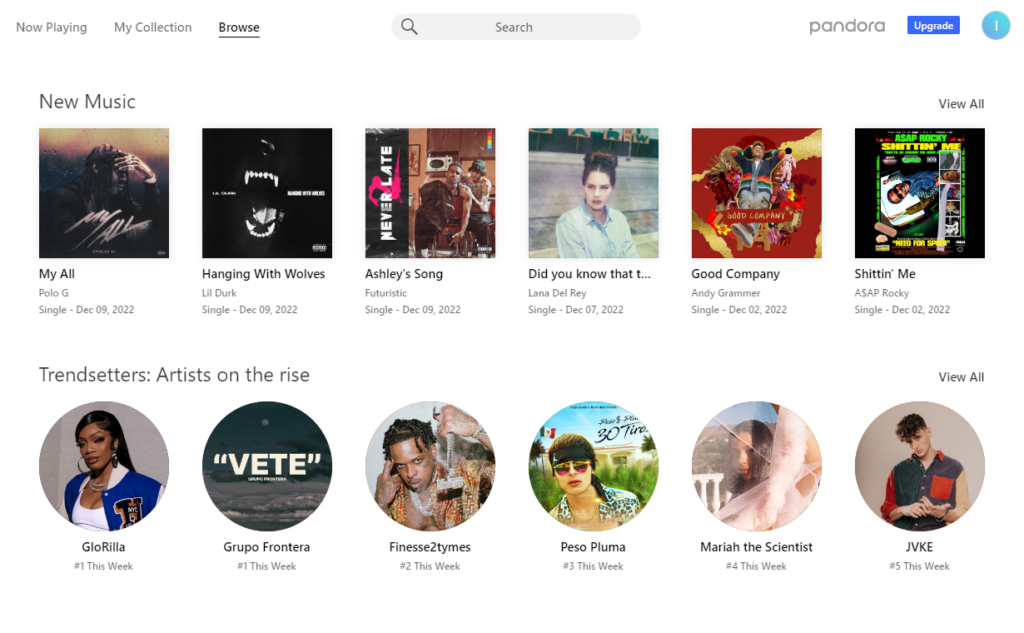This screenshot has width=1024, height=633.
Task: Open the Shittin' Me title link
Action: [885, 274]
